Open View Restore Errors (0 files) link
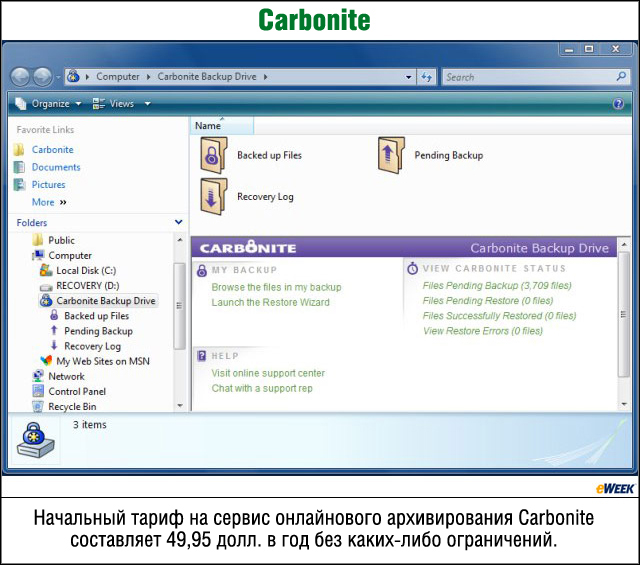The width and height of the screenshot is (640, 565). click(483, 331)
